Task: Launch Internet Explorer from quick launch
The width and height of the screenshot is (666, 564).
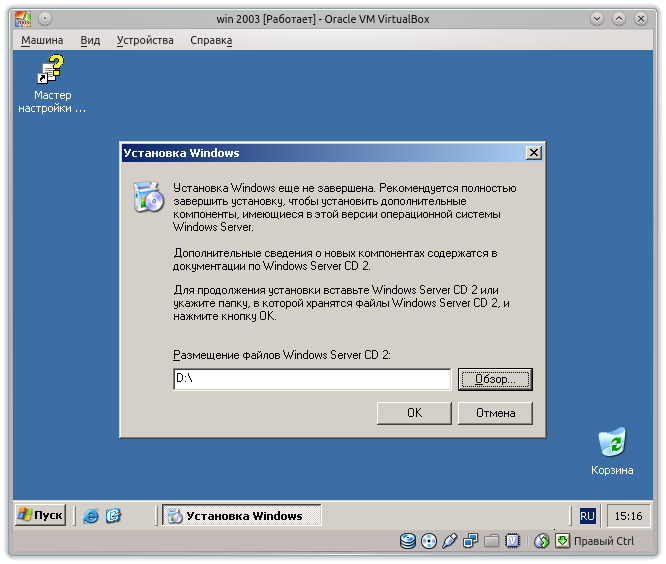Action: (90, 516)
